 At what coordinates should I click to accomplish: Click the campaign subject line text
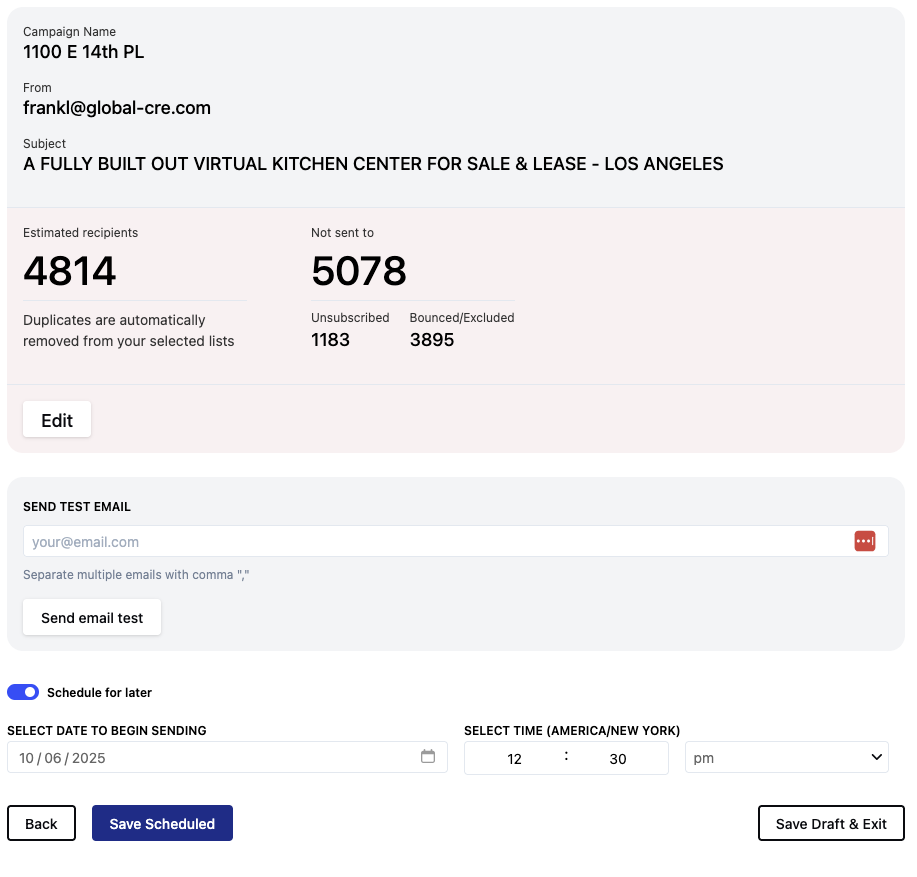pyautogui.click(x=373, y=164)
